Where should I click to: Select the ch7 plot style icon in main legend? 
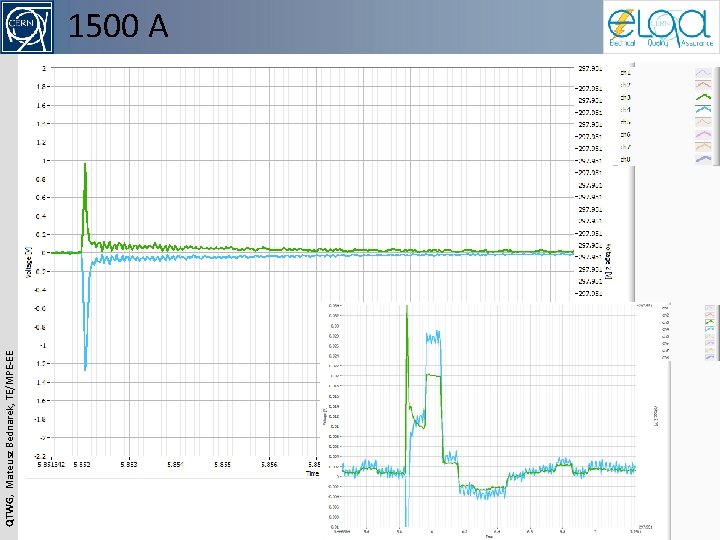[703, 146]
